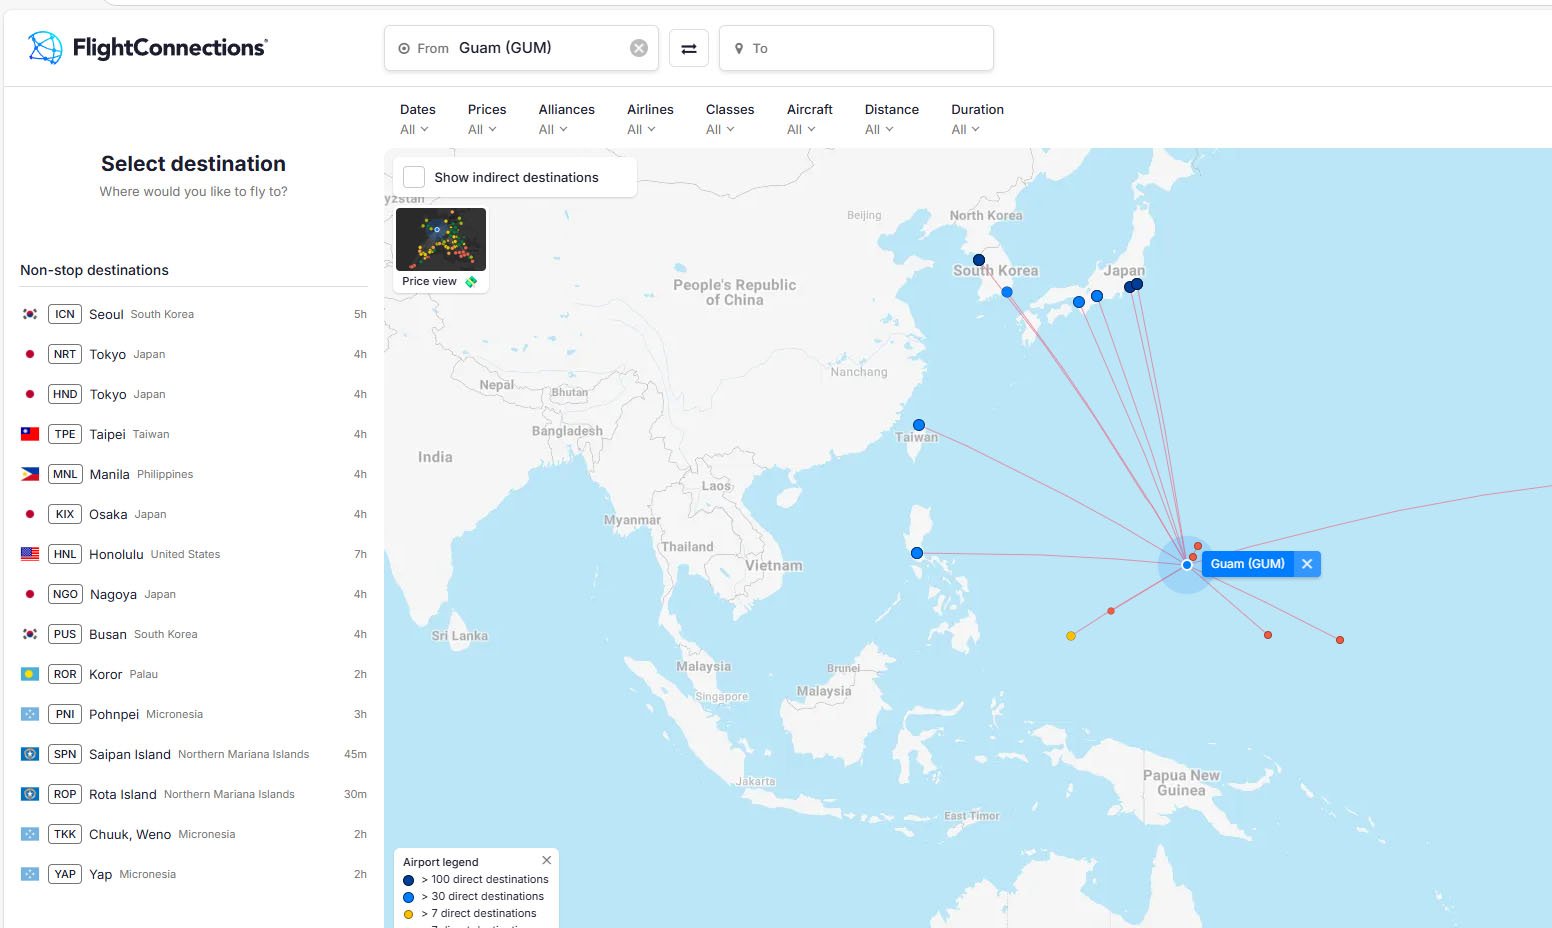Click the From Guam (GUM) input field
Image resolution: width=1552 pixels, height=928 pixels.
pyautogui.click(x=521, y=48)
